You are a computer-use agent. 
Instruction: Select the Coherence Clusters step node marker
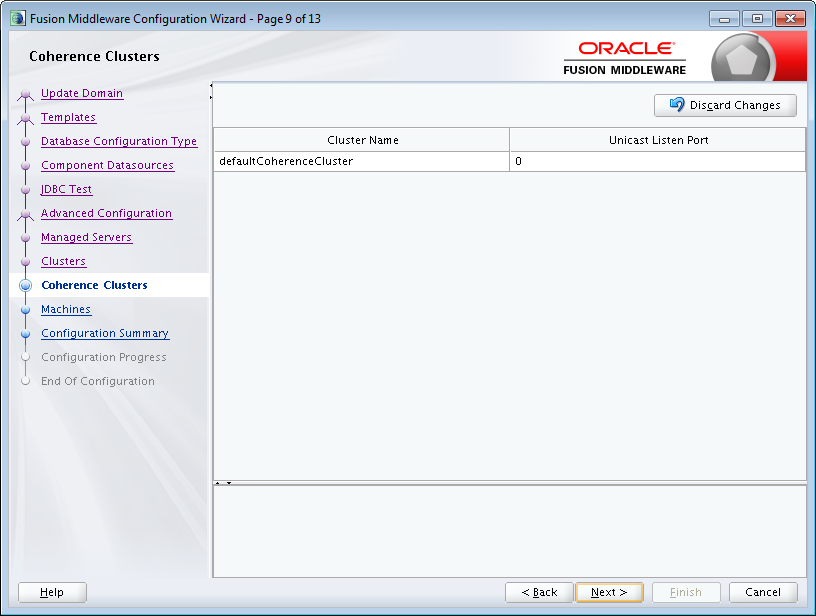coord(25,285)
